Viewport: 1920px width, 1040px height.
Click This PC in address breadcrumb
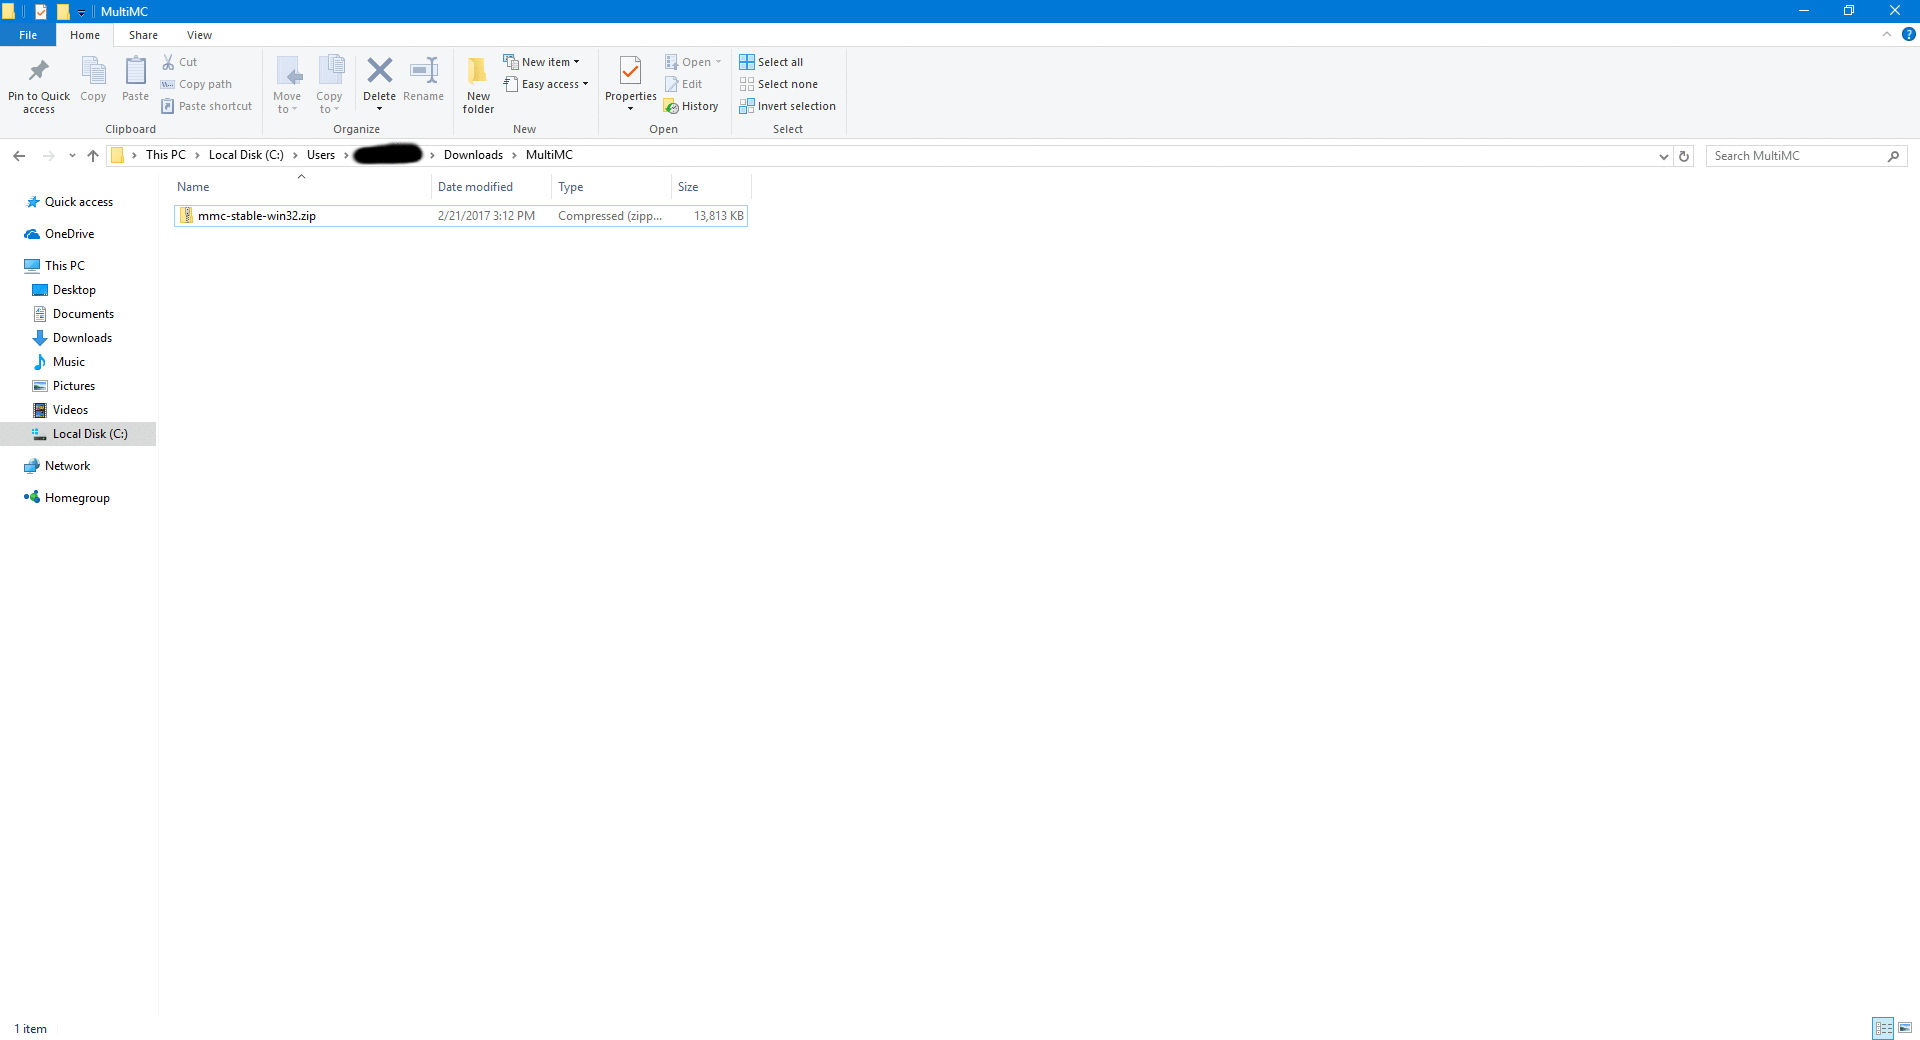165,155
